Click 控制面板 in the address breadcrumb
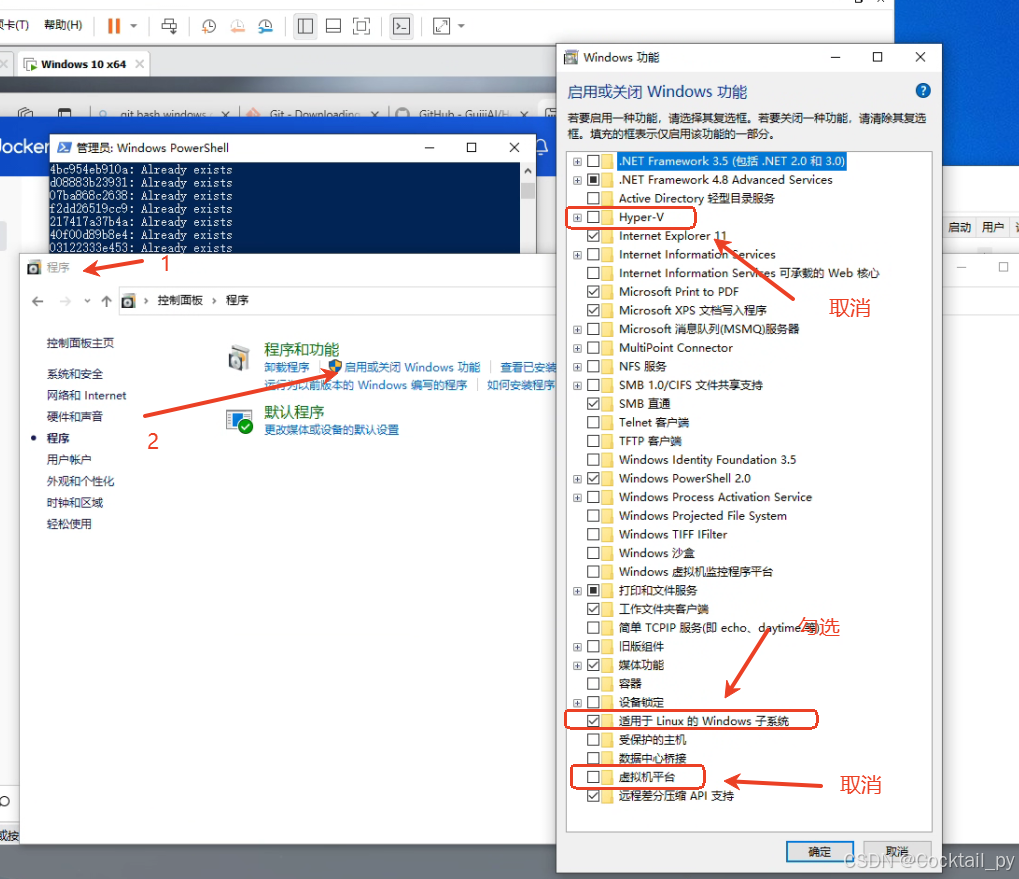The width and height of the screenshot is (1019, 879). point(180,300)
